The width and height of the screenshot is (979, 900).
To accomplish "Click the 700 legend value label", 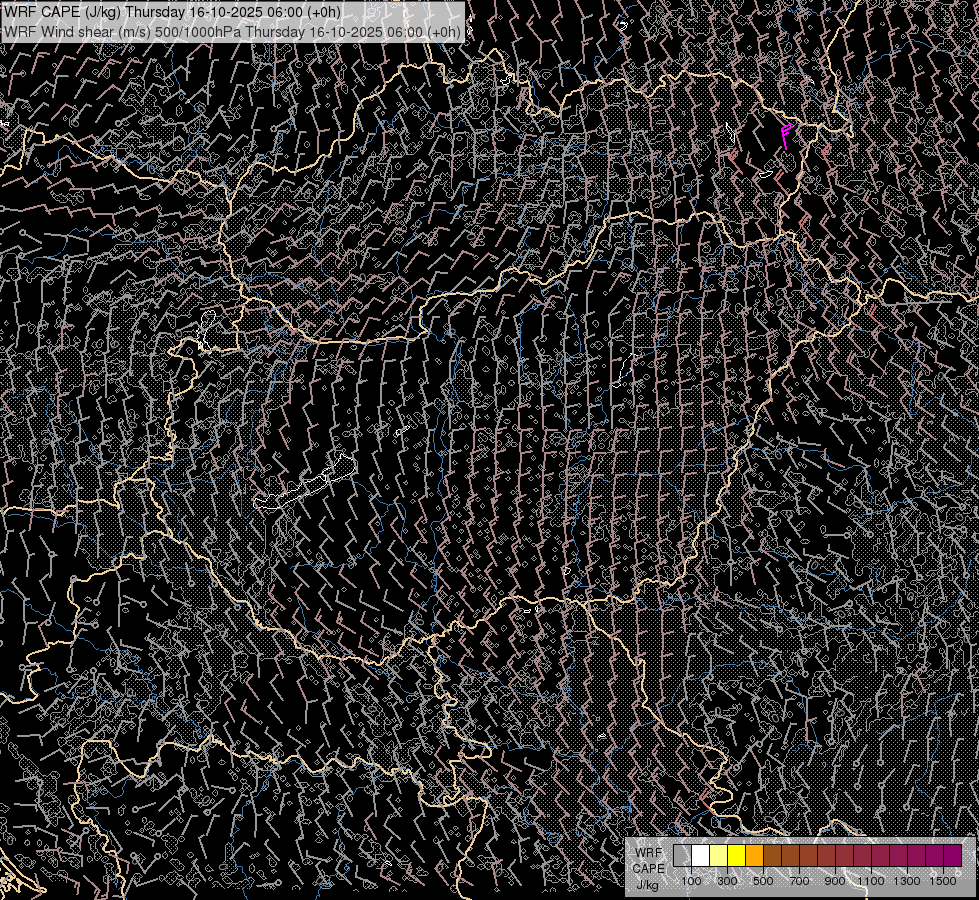I will coord(799,881).
